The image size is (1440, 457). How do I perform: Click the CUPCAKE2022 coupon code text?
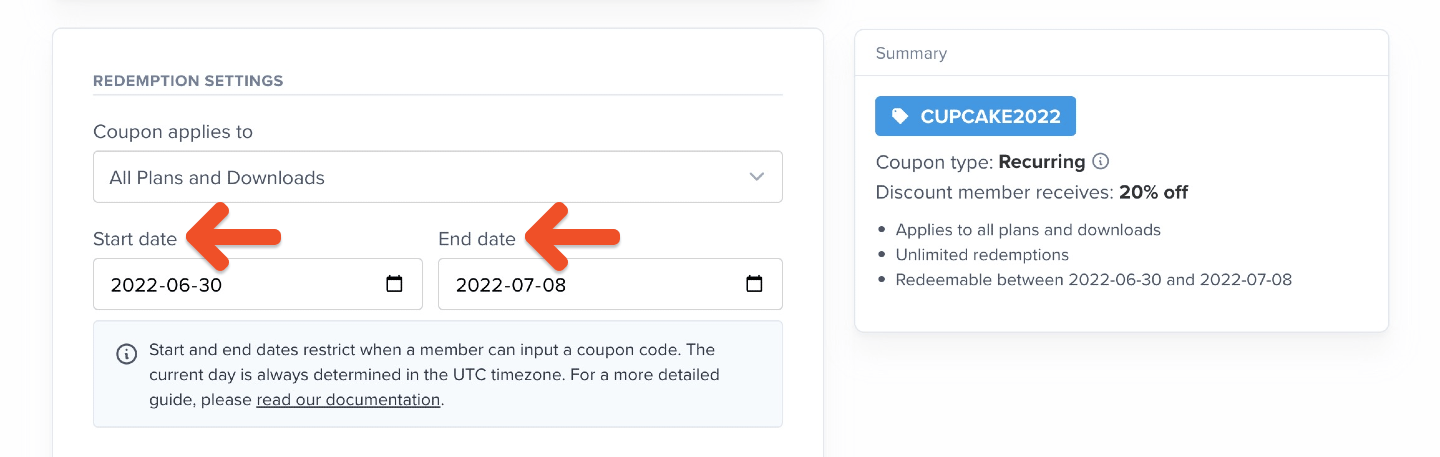click(x=990, y=116)
